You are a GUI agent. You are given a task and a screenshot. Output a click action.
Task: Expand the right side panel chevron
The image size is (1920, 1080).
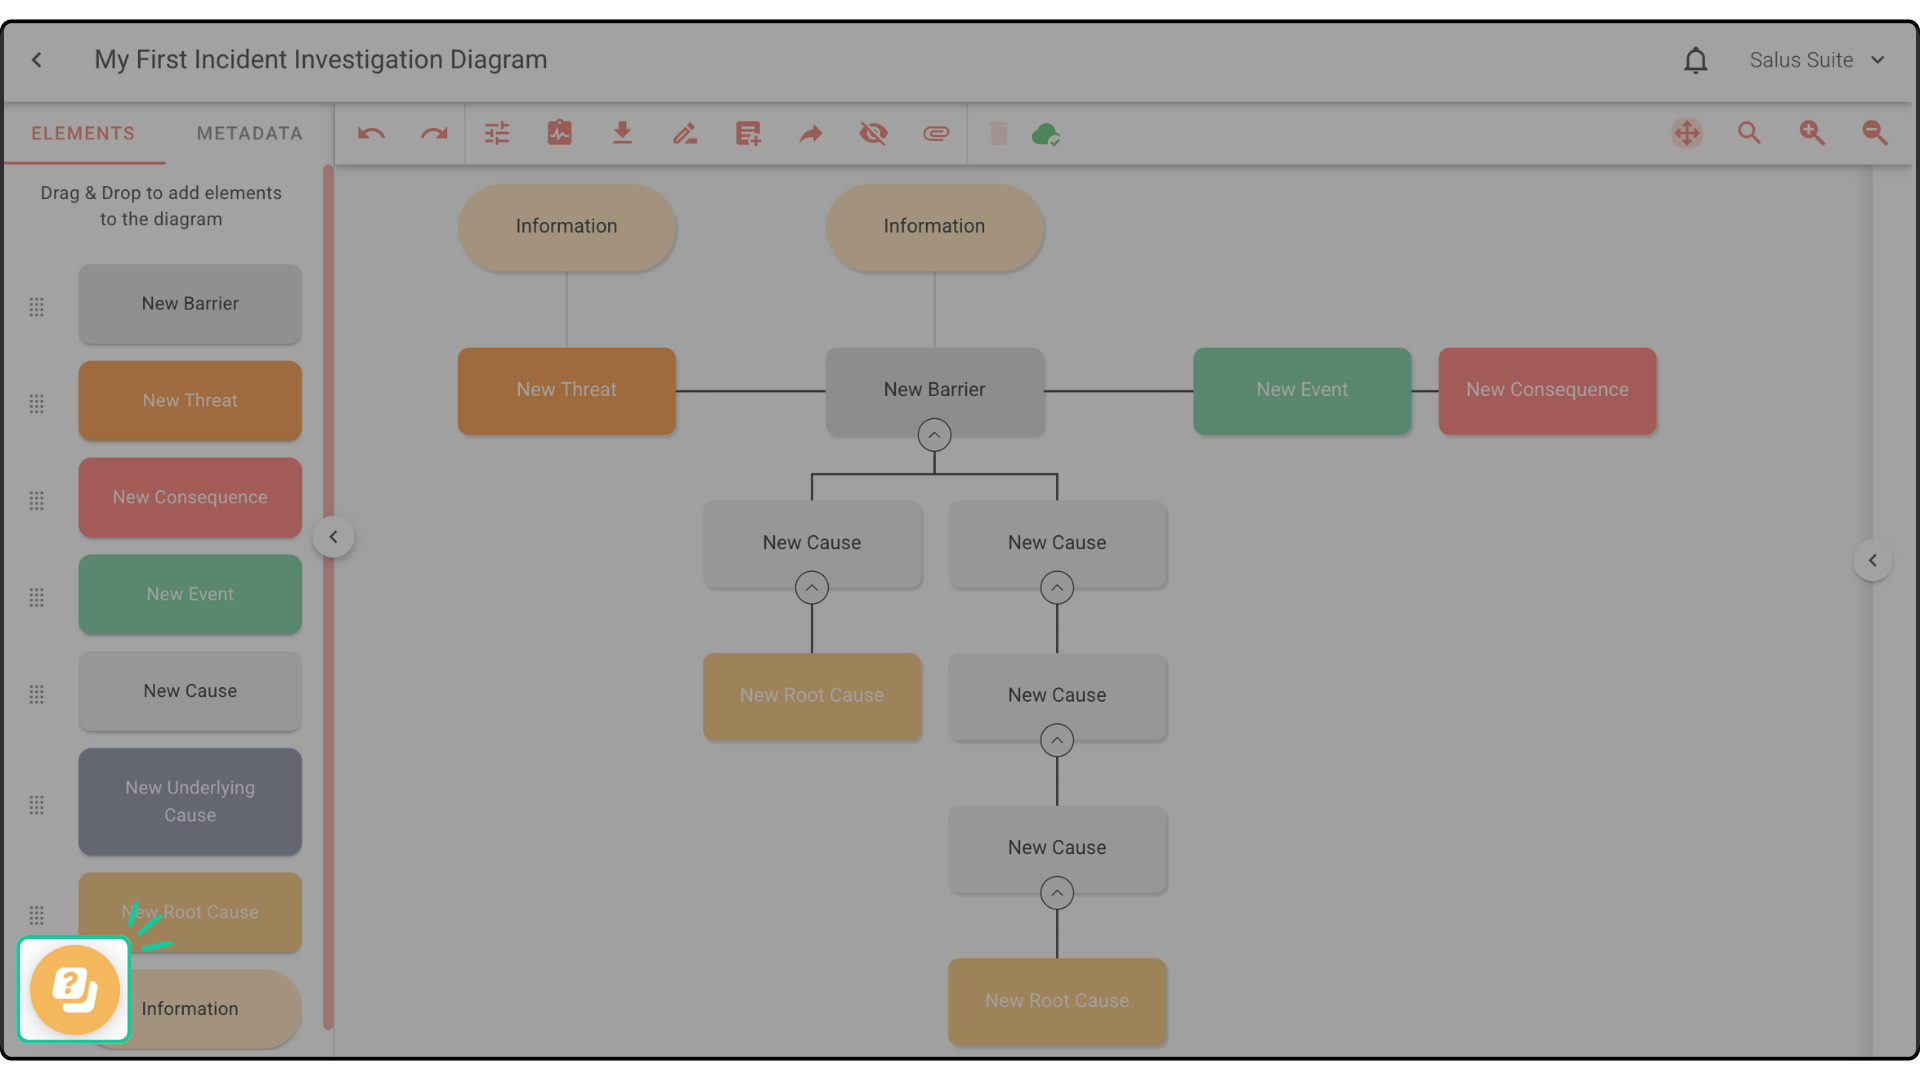point(1872,561)
